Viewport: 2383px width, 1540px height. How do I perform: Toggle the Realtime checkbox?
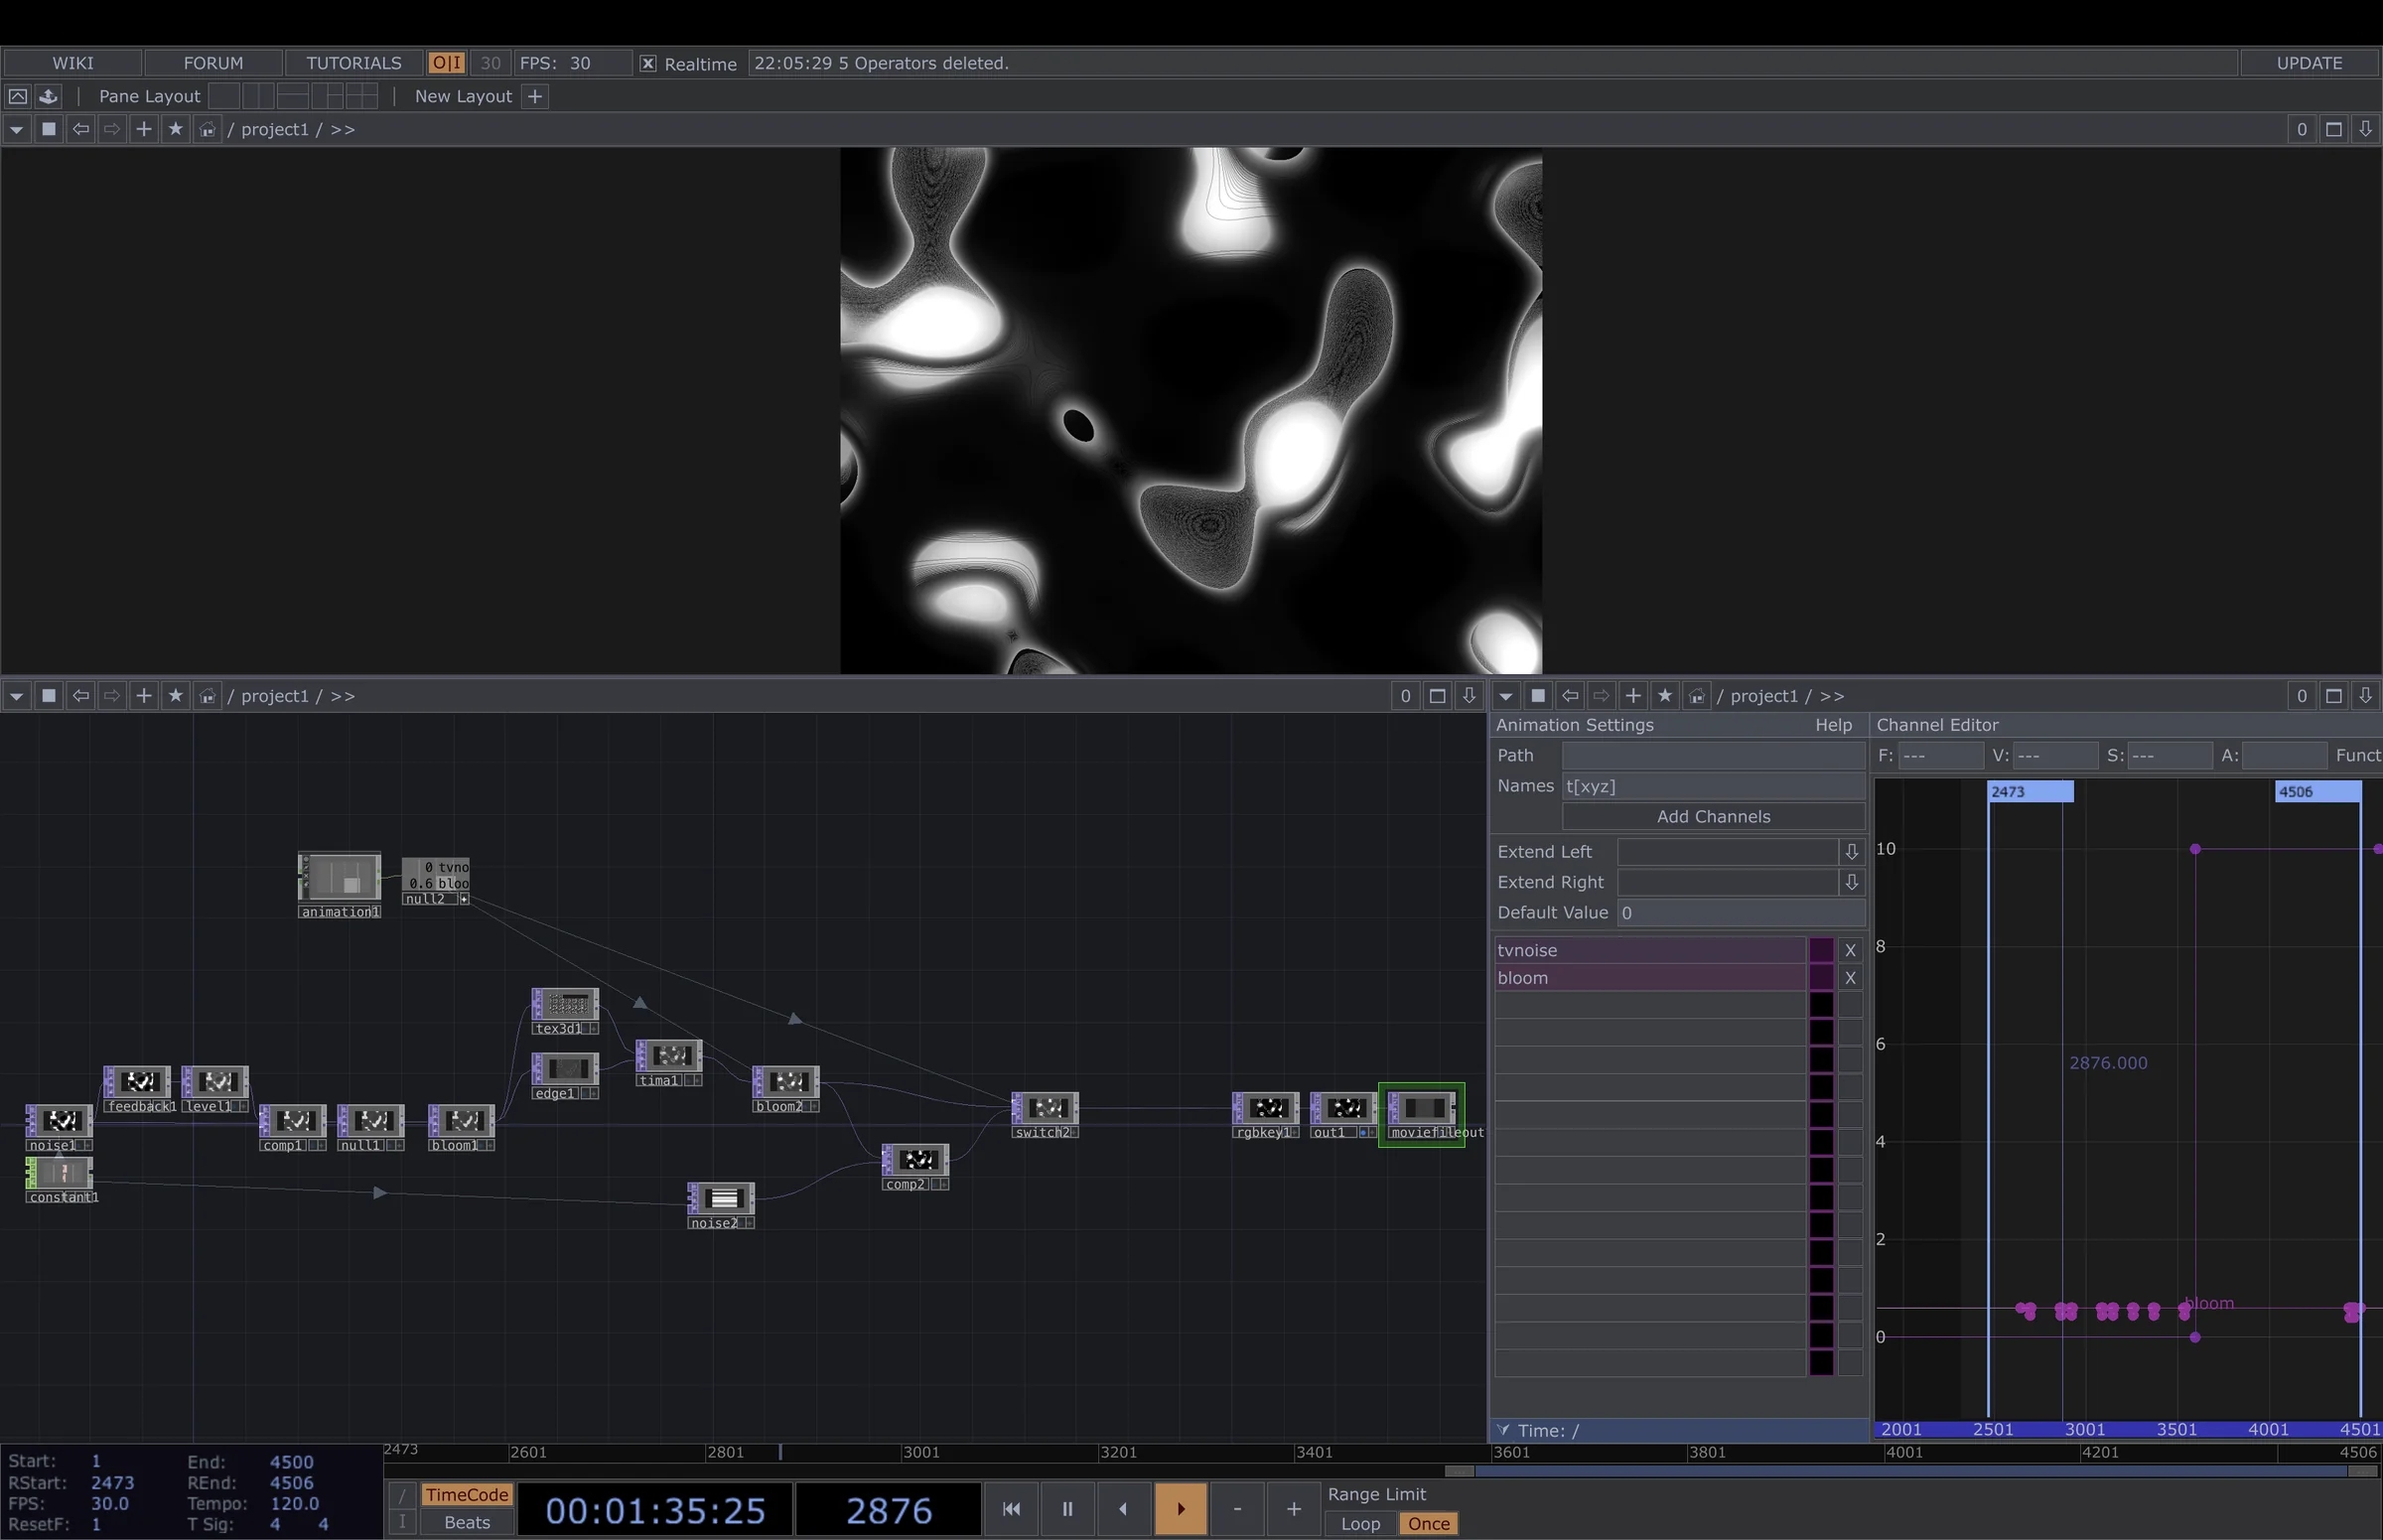point(648,63)
